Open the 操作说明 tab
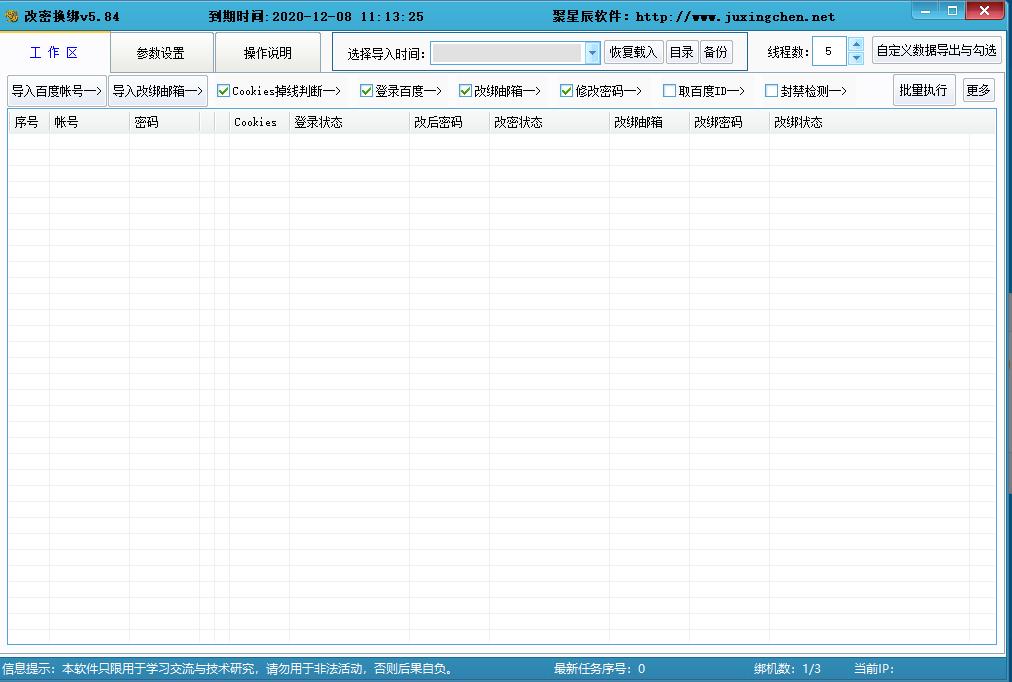Image resolution: width=1012 pixels, height=682 pixels. 266,53
